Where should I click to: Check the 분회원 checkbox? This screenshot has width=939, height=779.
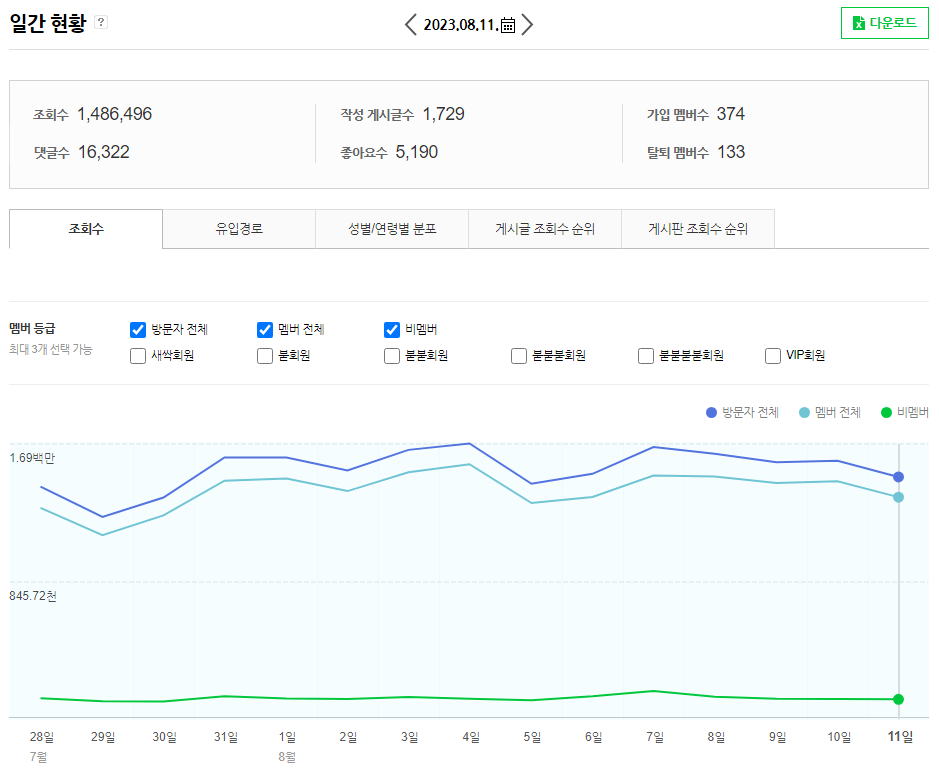point(265,356)
